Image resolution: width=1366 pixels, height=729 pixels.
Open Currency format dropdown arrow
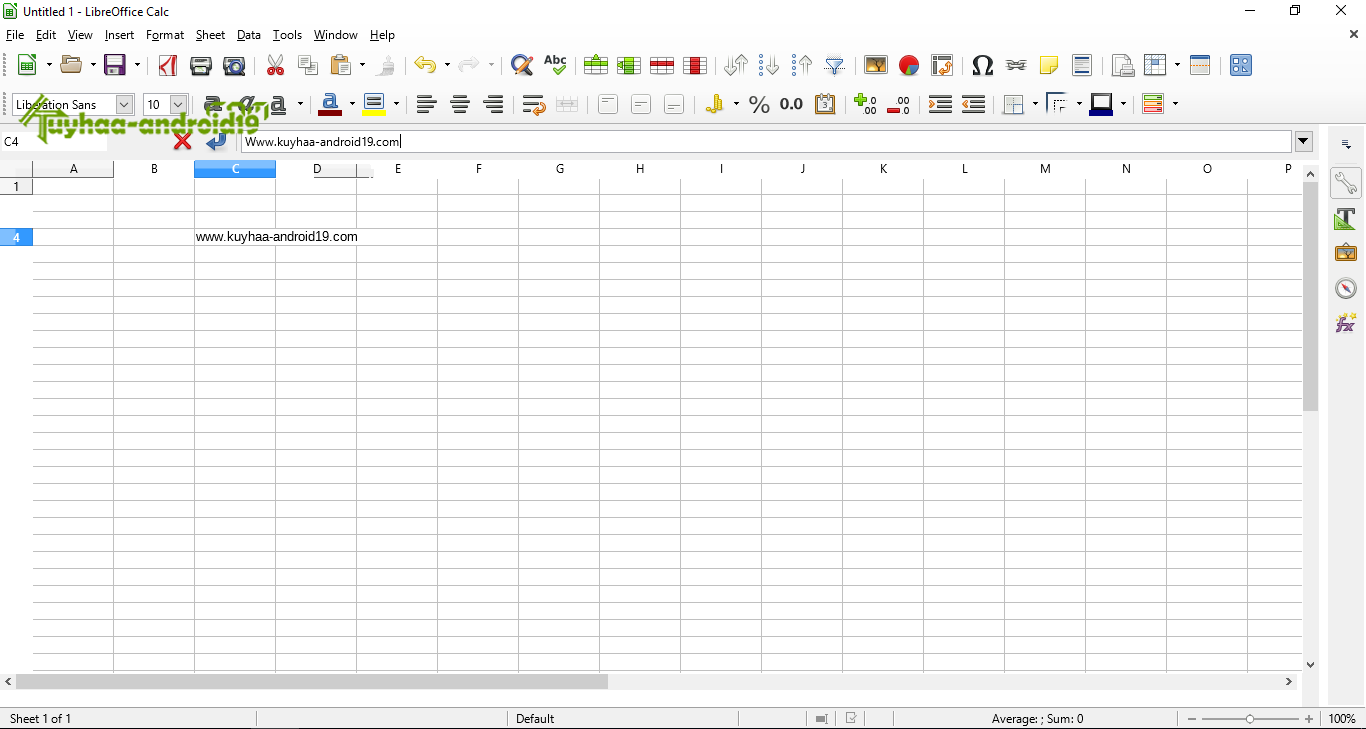(736, 104)
